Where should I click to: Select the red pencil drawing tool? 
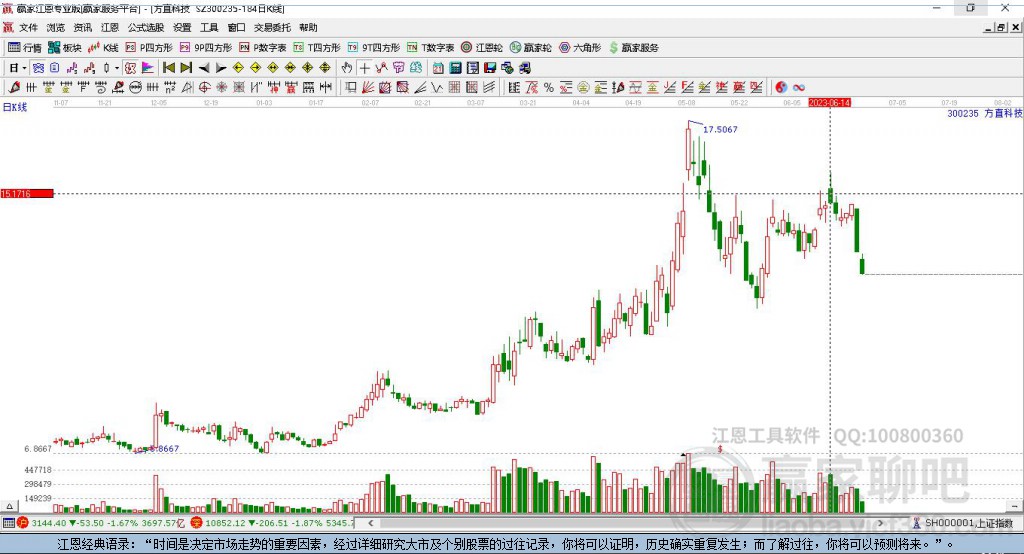[14, 88]
